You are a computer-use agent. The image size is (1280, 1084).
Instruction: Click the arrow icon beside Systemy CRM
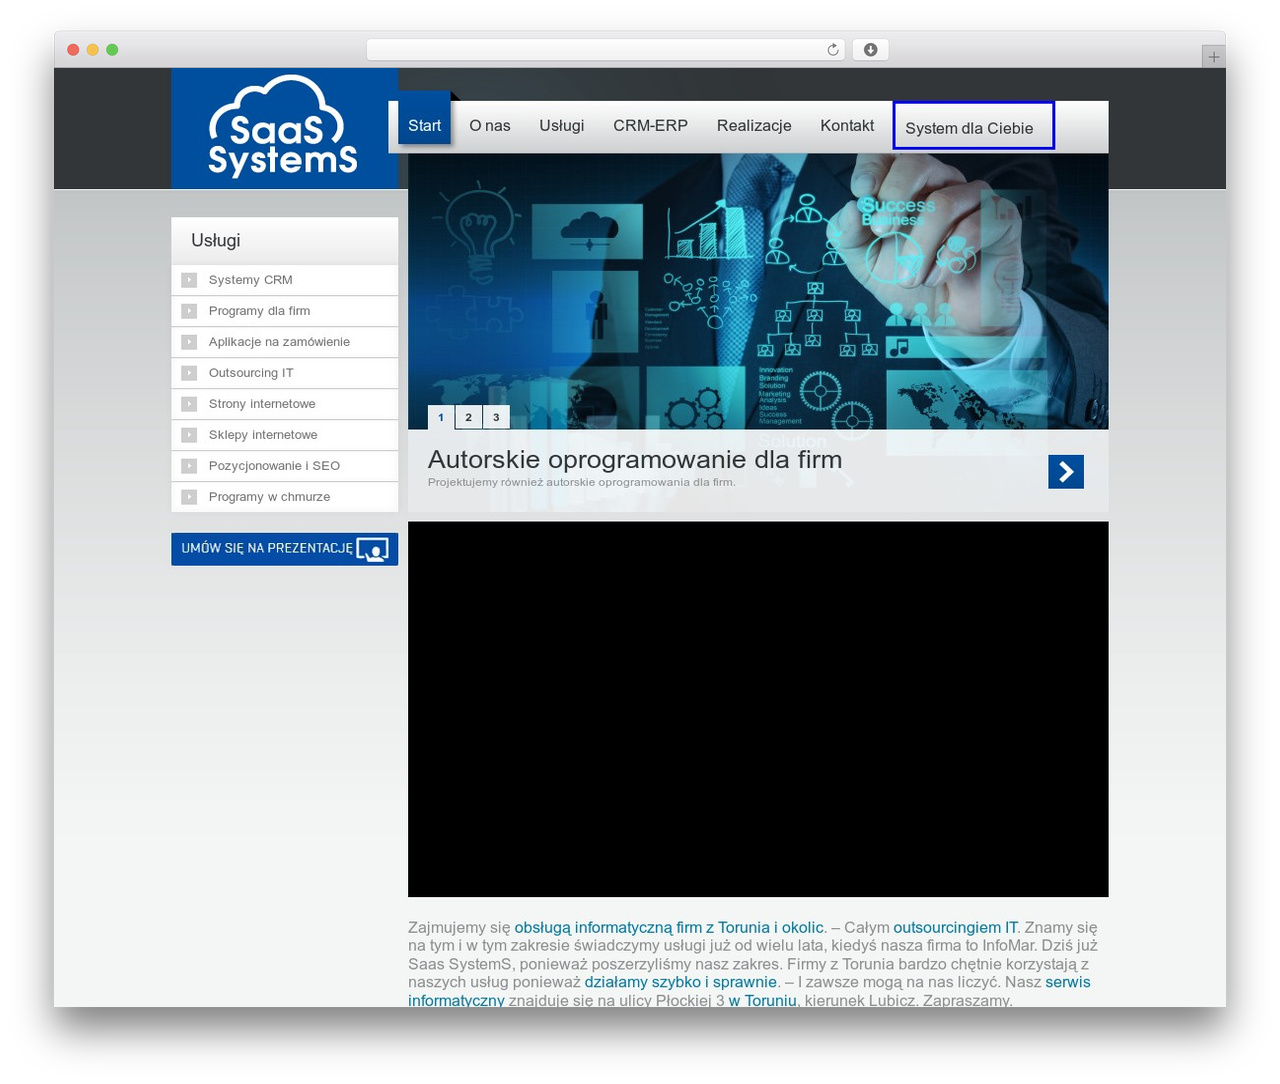pyautogui.click(x=189, y=280)
